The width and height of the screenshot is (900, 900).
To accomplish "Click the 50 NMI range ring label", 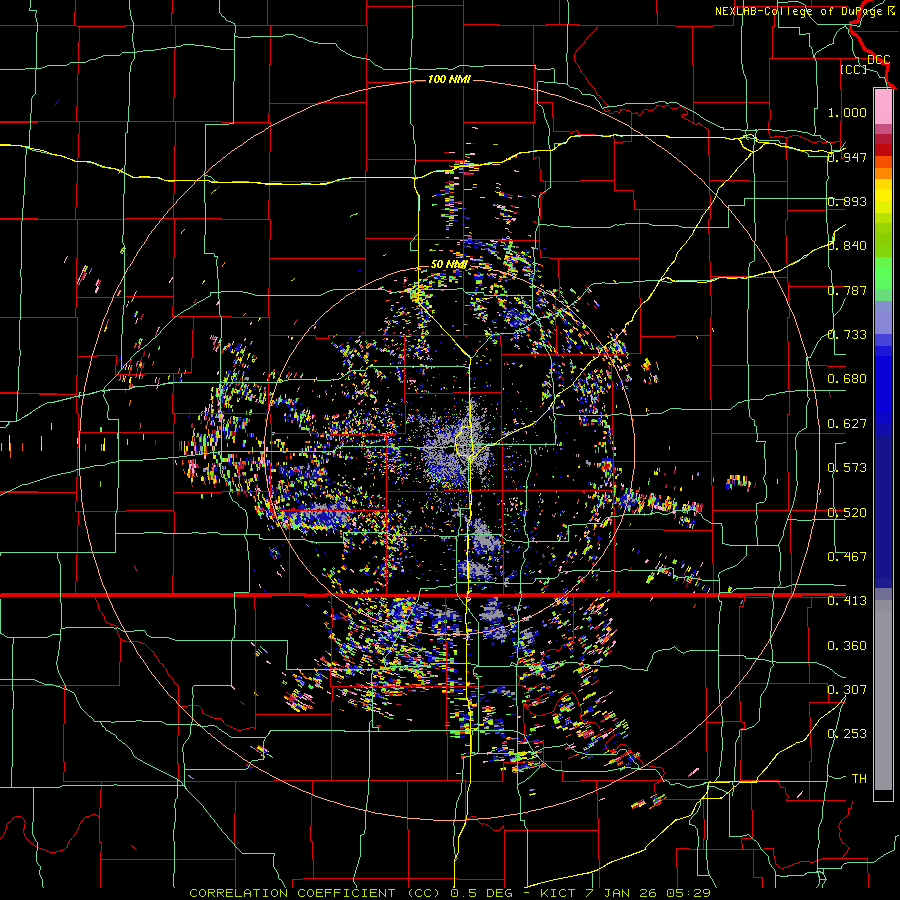I will pos(449,264).
